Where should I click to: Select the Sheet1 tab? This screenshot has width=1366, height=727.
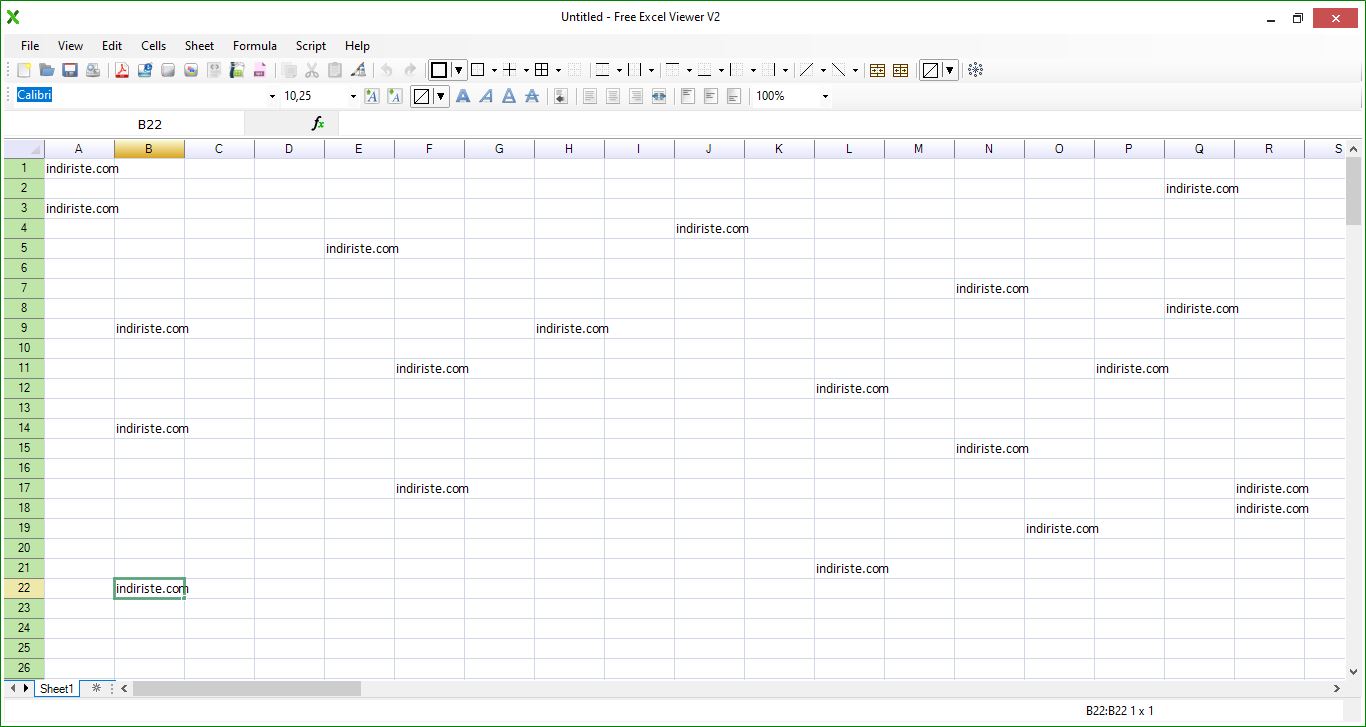point(57,688)
